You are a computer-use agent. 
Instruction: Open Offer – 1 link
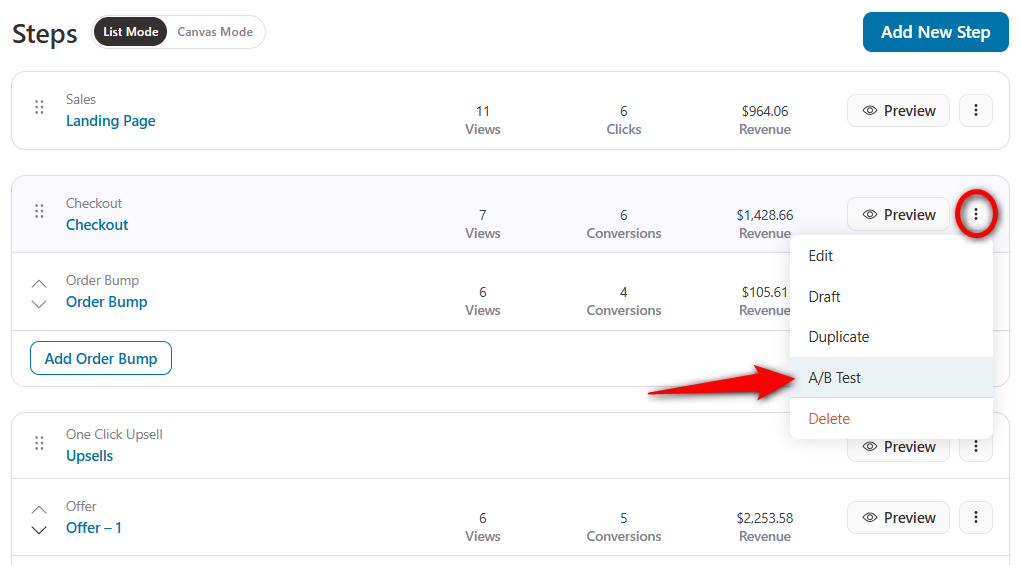[94, 528]
